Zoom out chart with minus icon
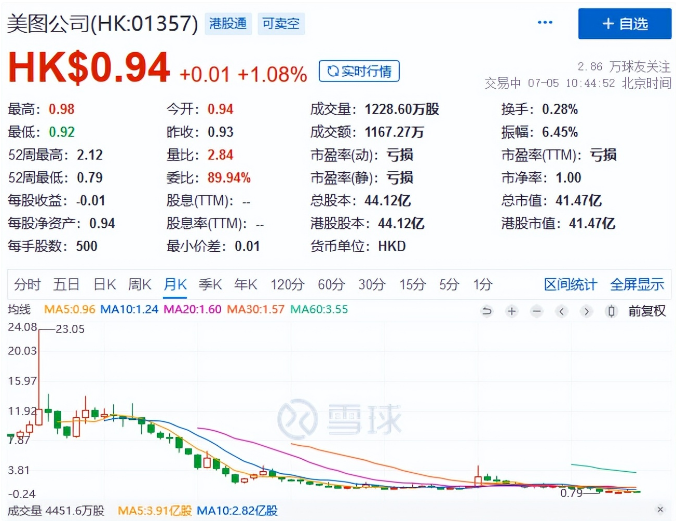This screenshot has width=676, height=529. point(537,311)
